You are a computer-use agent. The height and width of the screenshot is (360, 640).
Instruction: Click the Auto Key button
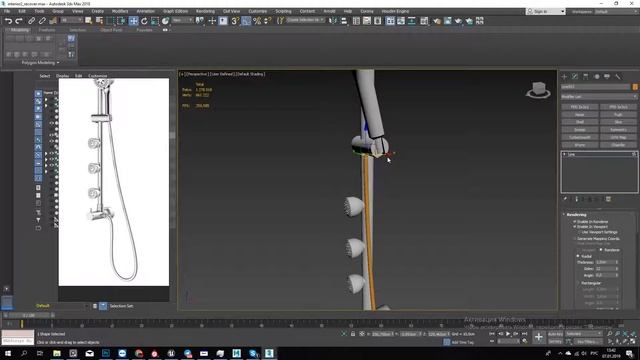pos(555,334)
